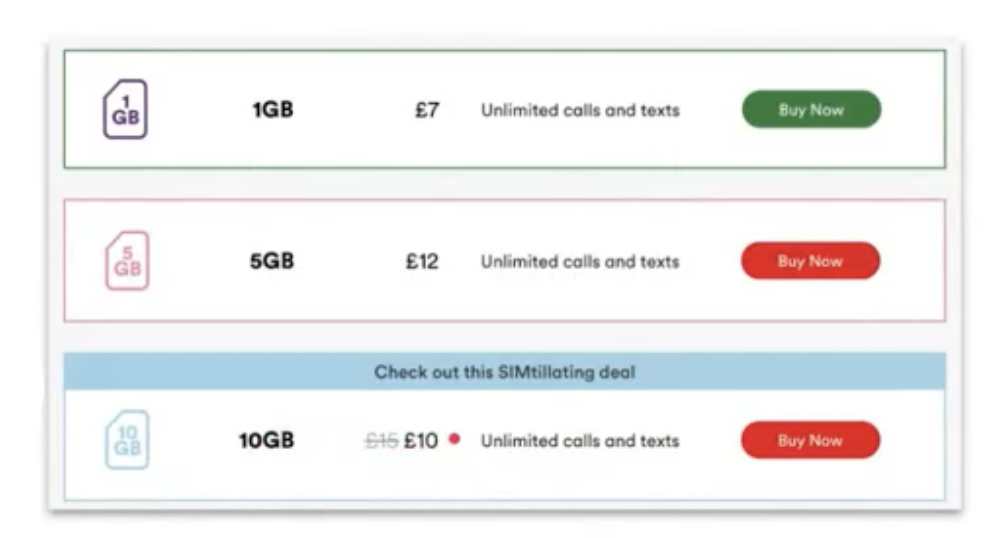Select the green-bordered 1GB plan card
The width and height of the screenshot is (990, 538).
(x=504, y=109)
